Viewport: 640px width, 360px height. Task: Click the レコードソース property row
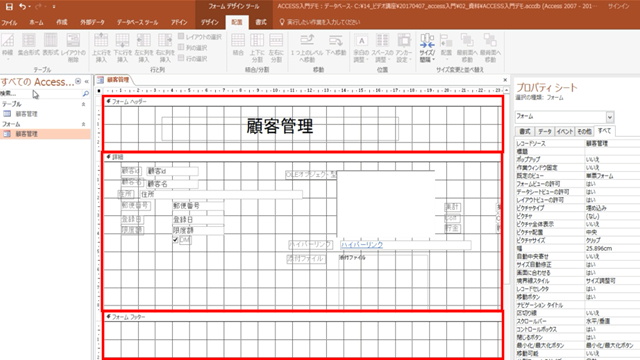tap(577, 144)
